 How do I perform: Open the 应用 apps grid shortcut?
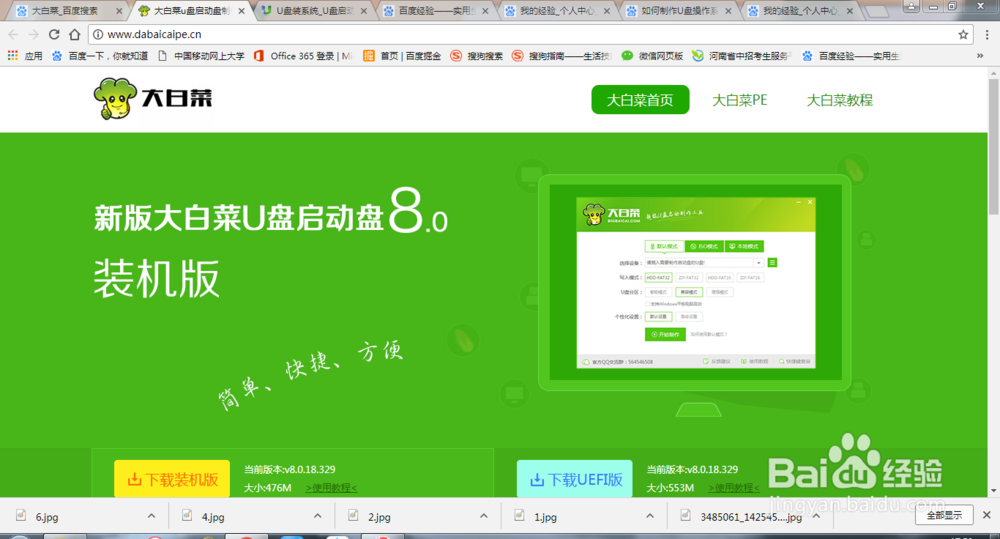[x=25, y=56]
